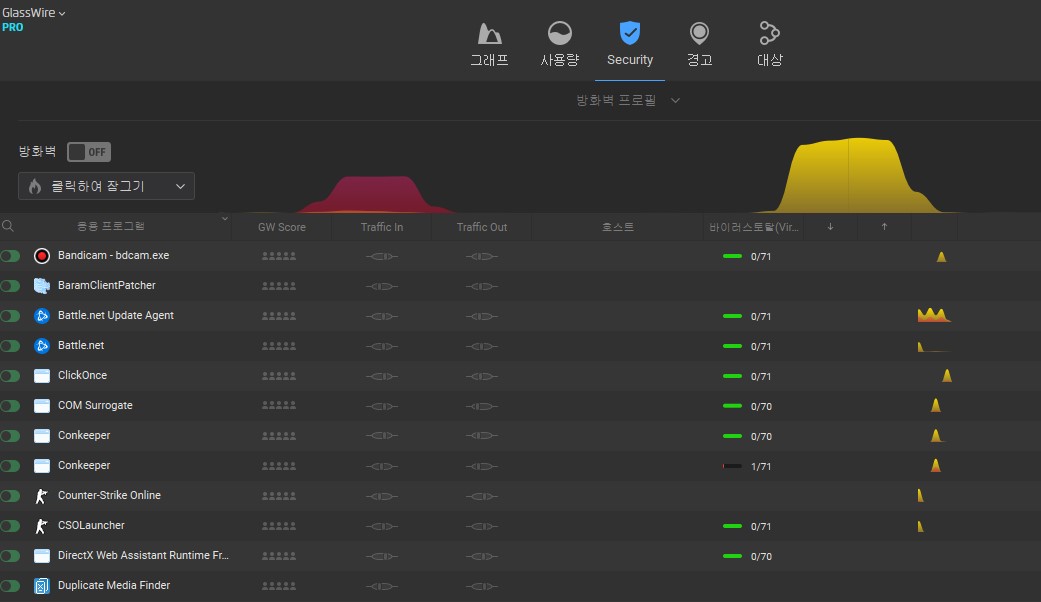Click the CSOLauncher soldier icon

pos(42,526)
